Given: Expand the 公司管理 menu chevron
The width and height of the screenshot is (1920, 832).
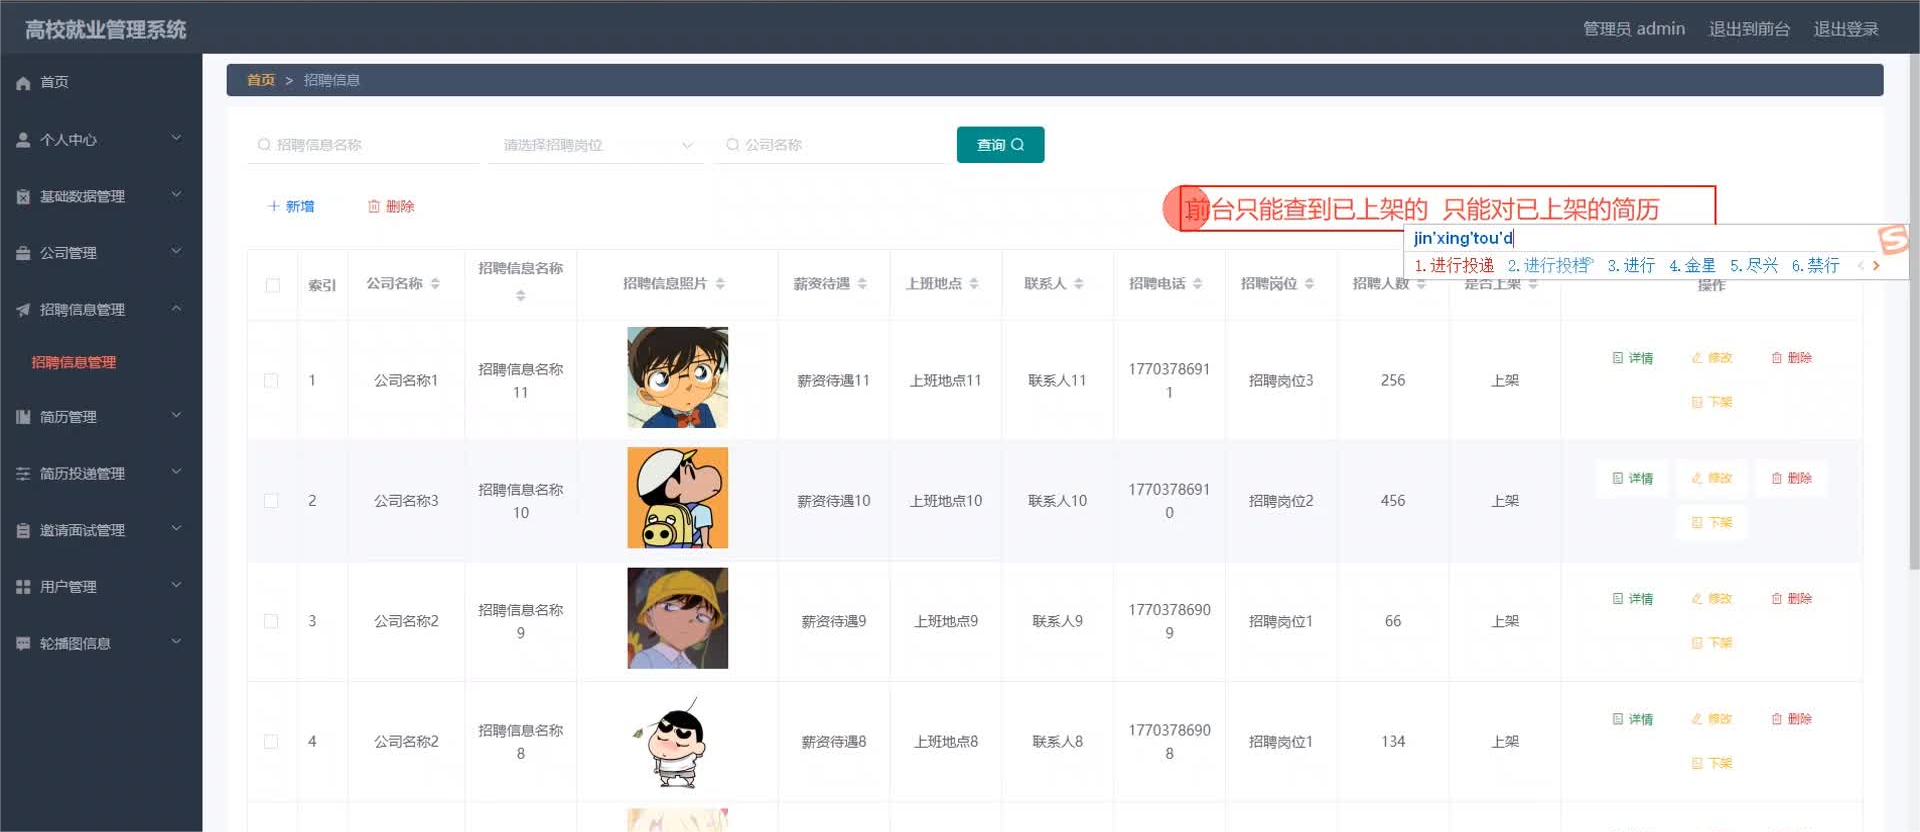Looking at the screenshot, I should [176, 251].
